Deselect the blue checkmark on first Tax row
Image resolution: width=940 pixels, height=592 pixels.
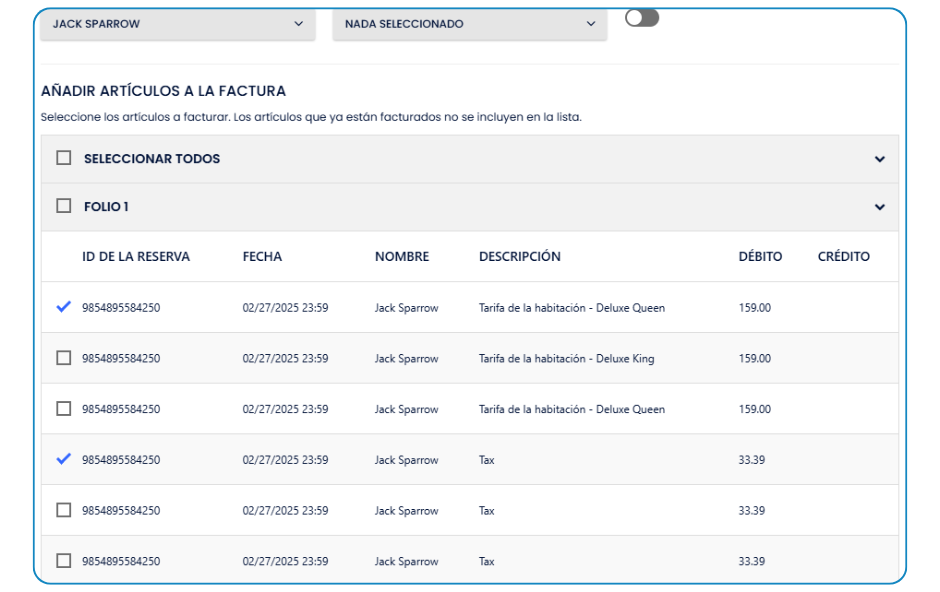pyautogui.click(x=64, y=459)
